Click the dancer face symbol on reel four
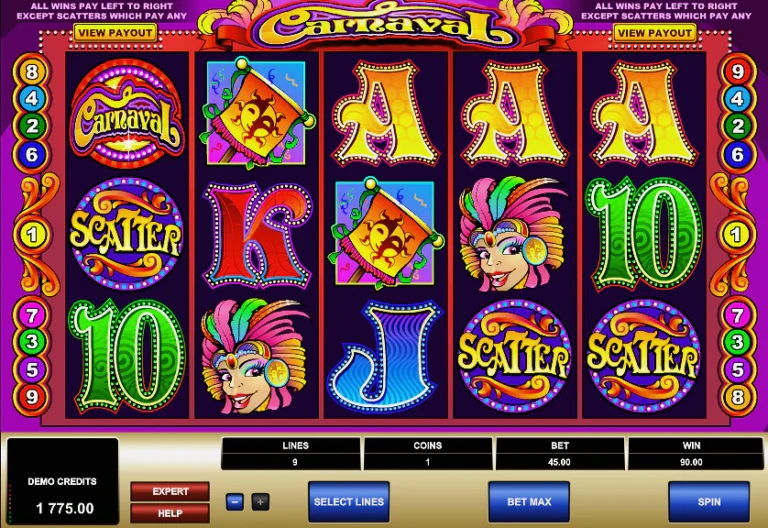The height and width of the screenshot is (528, 768). click(x=512, y=234)
